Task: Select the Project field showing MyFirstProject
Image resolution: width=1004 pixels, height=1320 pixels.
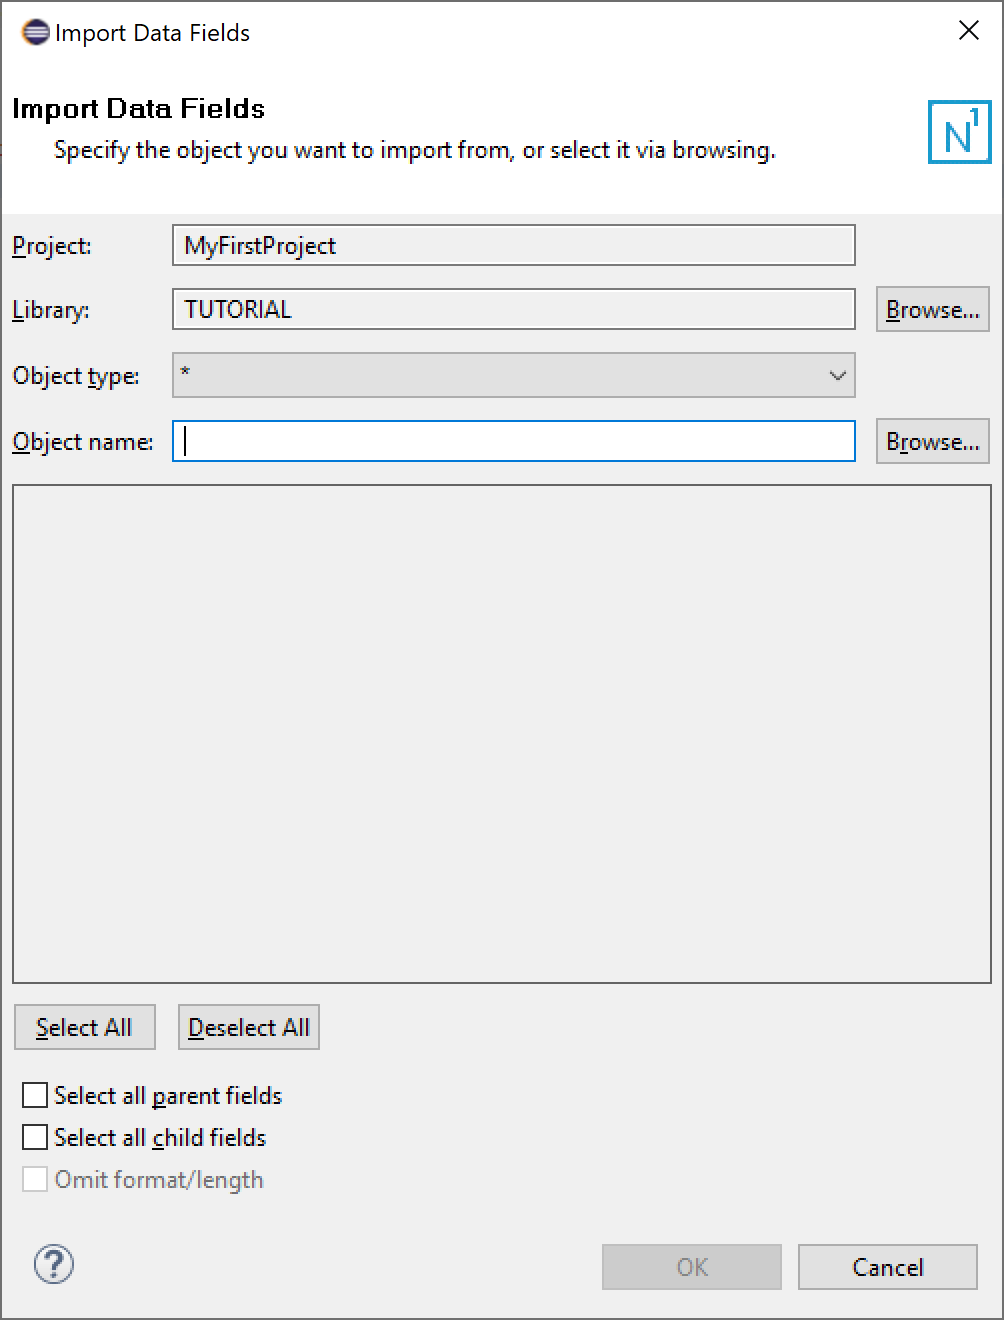Action: point(513,245)
